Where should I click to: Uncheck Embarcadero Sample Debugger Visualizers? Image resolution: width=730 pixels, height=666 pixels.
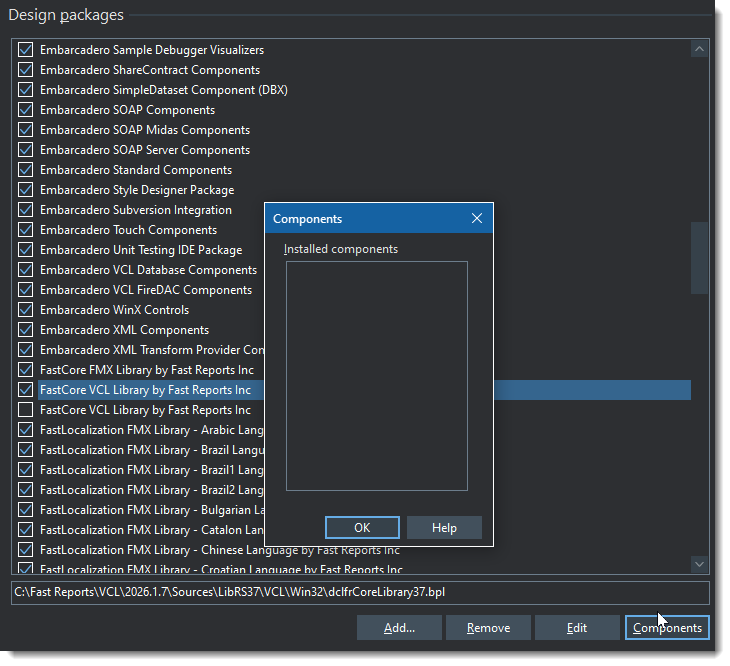tap(26, 50)
